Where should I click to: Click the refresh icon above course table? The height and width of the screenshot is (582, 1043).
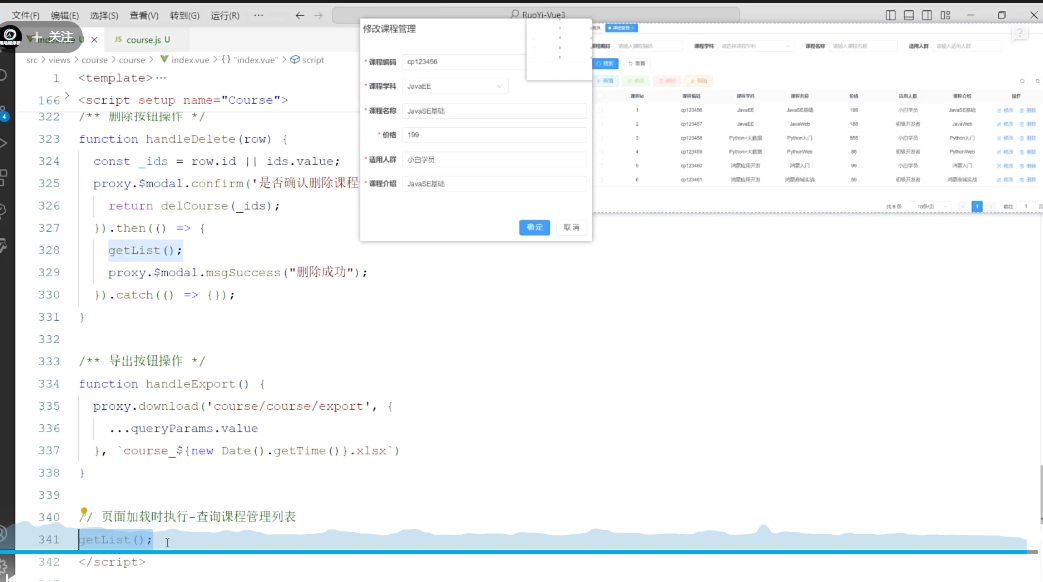click(1038, 81)
